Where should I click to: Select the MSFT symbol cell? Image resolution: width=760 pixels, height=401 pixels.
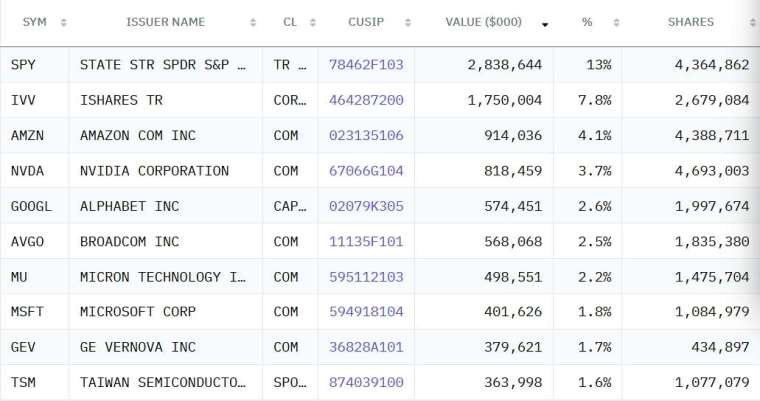(x=34, y=311)
